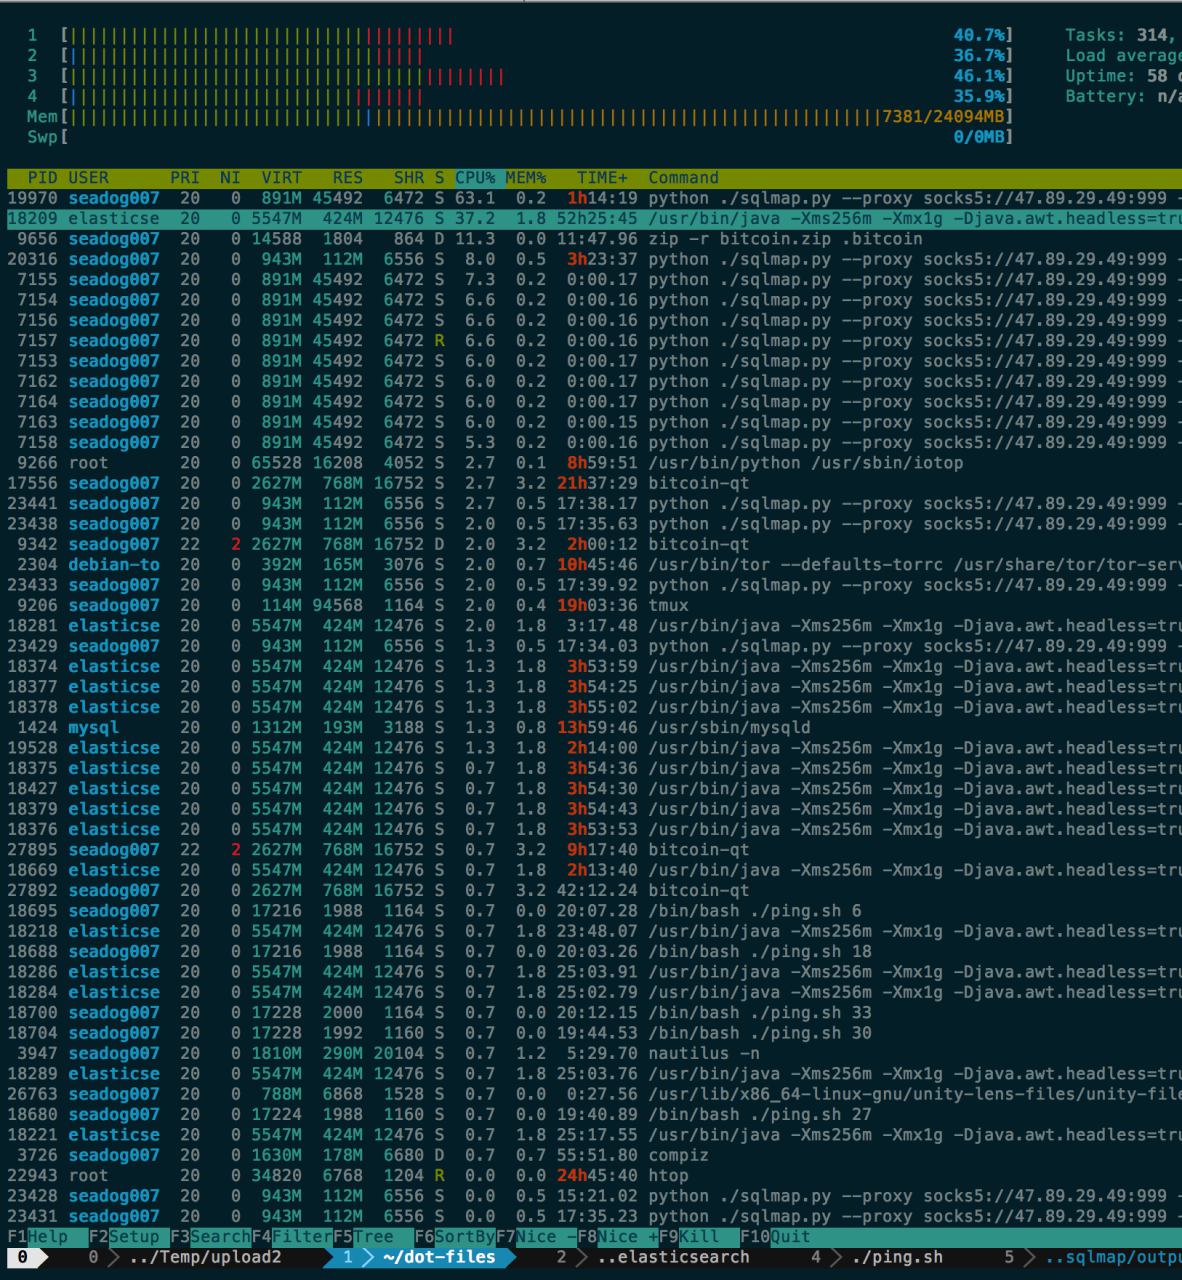Click the Load average readout
Screen dimensions: 1182x1280
pyautogui.click(x=1123, y=56)
